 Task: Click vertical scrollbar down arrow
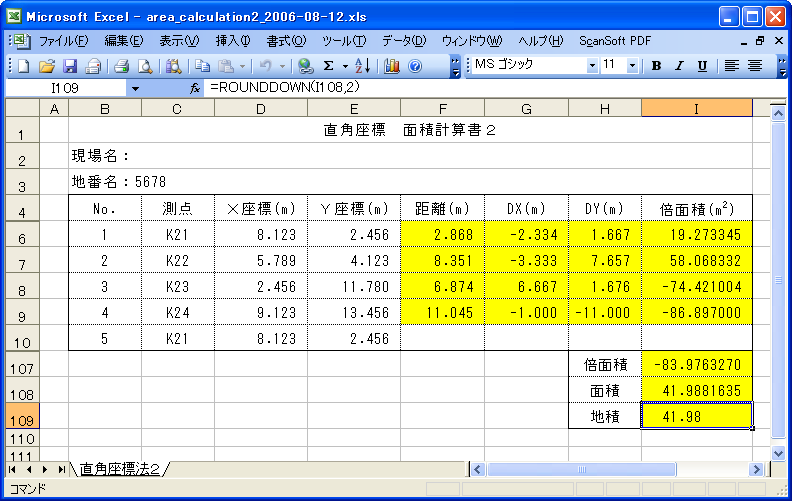coord(778,454)
